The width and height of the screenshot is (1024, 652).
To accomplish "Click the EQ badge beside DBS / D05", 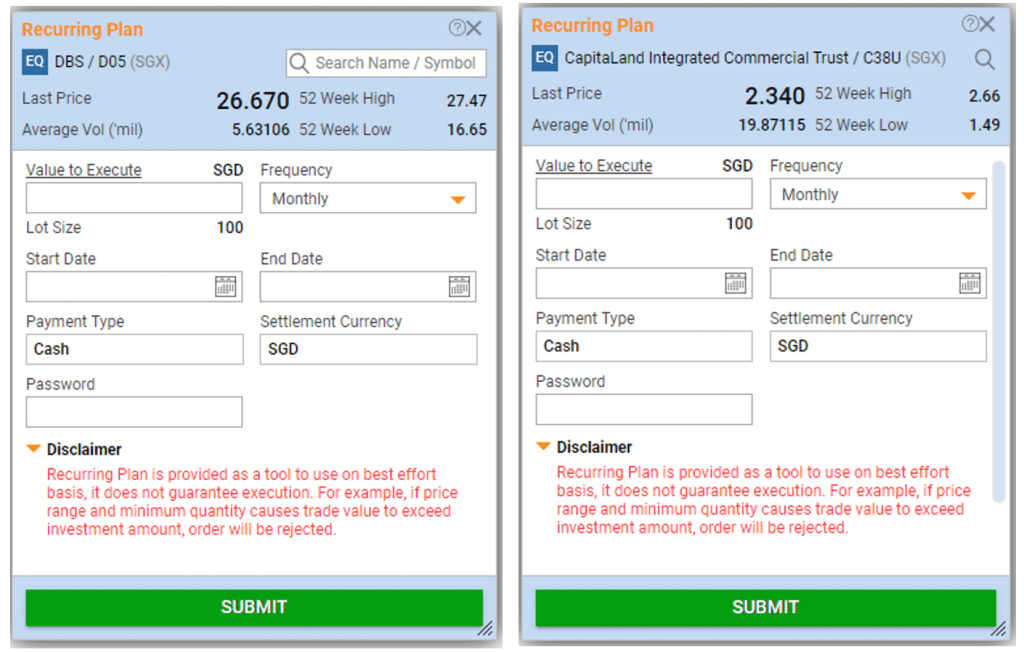I will coord(35,62).
